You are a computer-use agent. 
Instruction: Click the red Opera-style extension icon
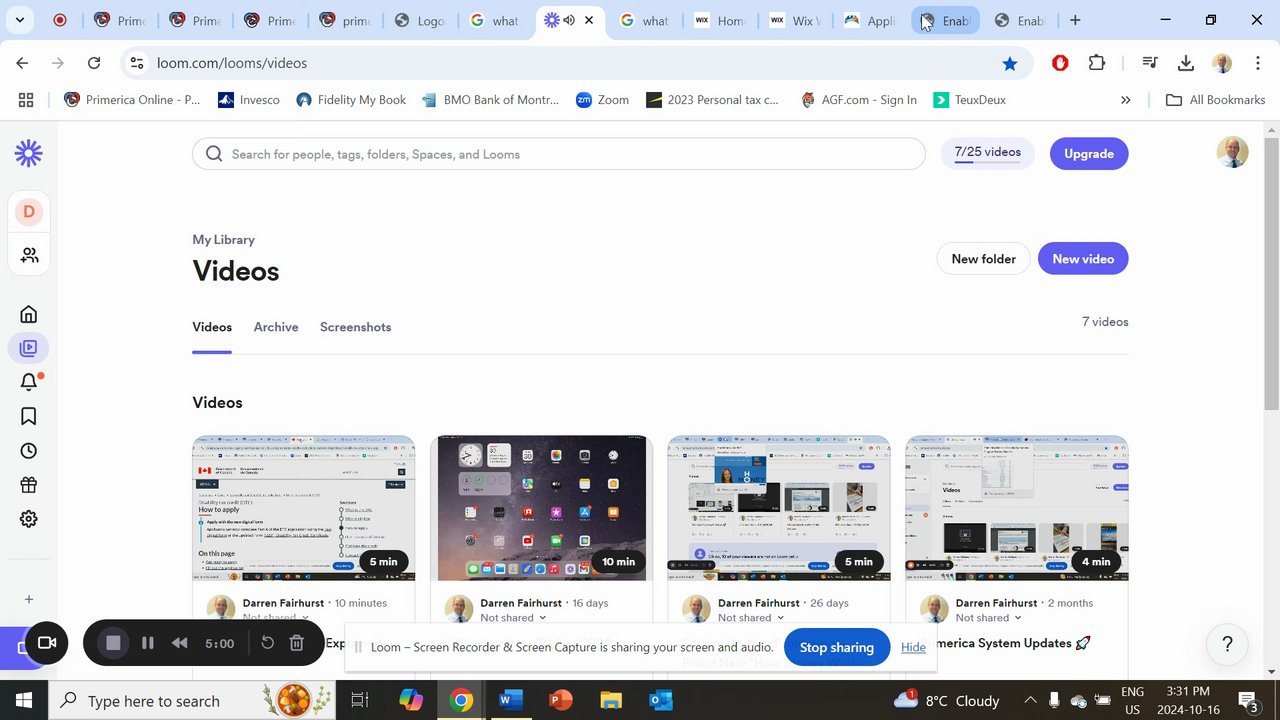point(1060,63)
